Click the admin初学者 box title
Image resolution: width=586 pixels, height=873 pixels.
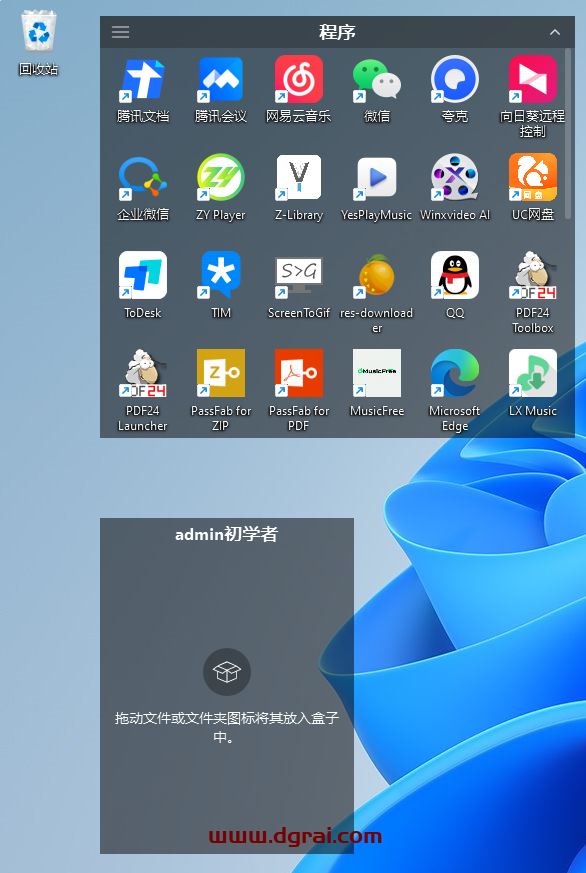226,534
